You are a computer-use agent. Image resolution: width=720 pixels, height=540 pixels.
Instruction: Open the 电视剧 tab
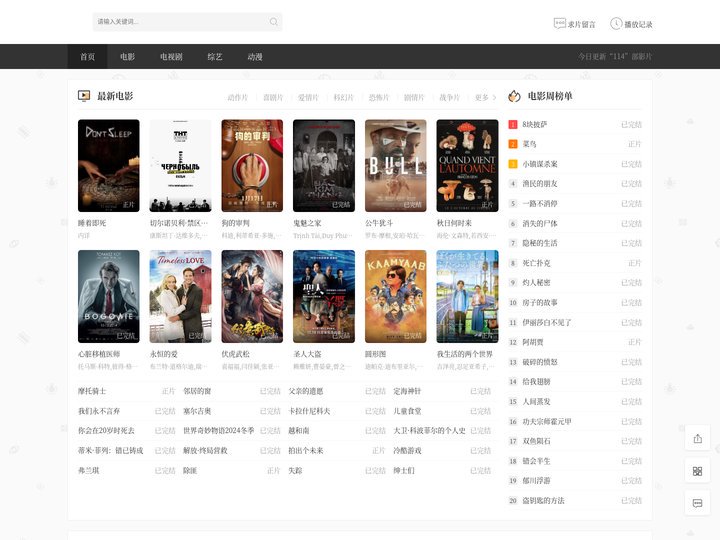[x=171, y=56]
